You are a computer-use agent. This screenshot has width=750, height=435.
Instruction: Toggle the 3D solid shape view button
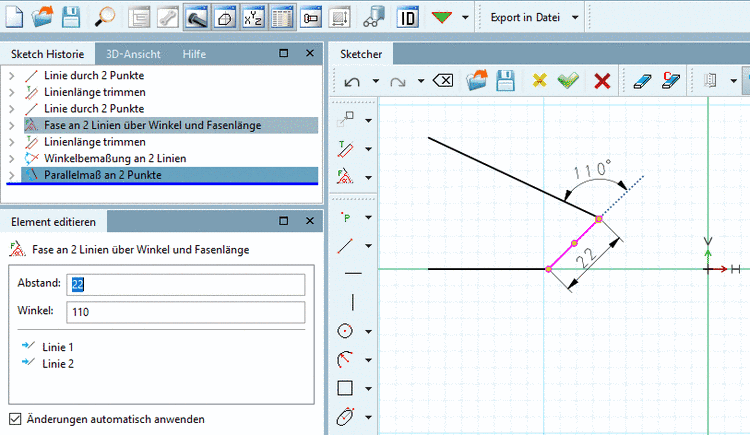(x=225, y=18)
